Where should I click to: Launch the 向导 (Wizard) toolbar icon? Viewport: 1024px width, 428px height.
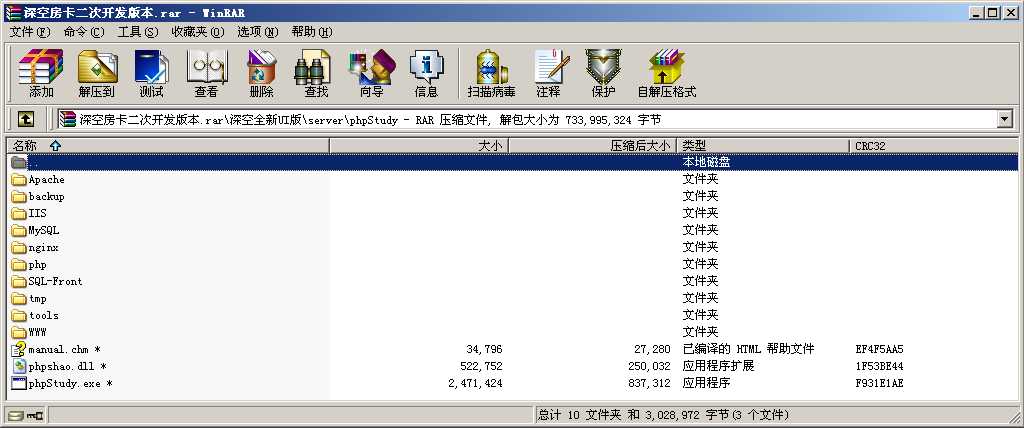click(x=372, y=73)
